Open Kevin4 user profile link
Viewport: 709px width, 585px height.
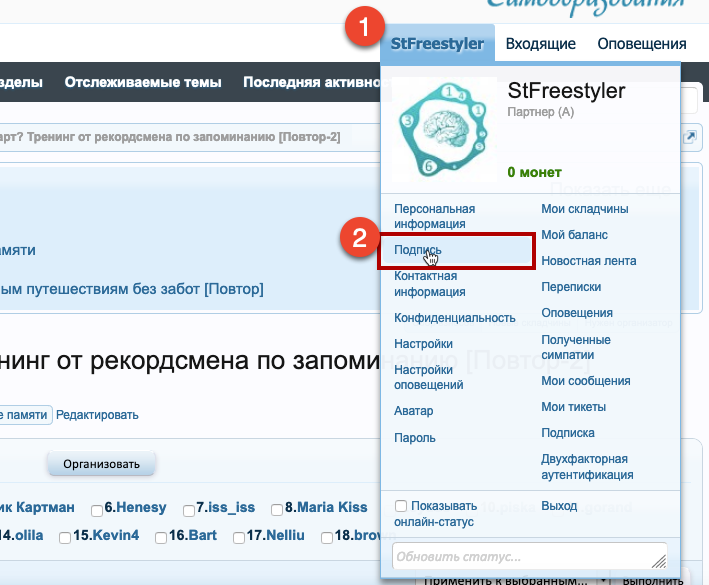point(116,535)
